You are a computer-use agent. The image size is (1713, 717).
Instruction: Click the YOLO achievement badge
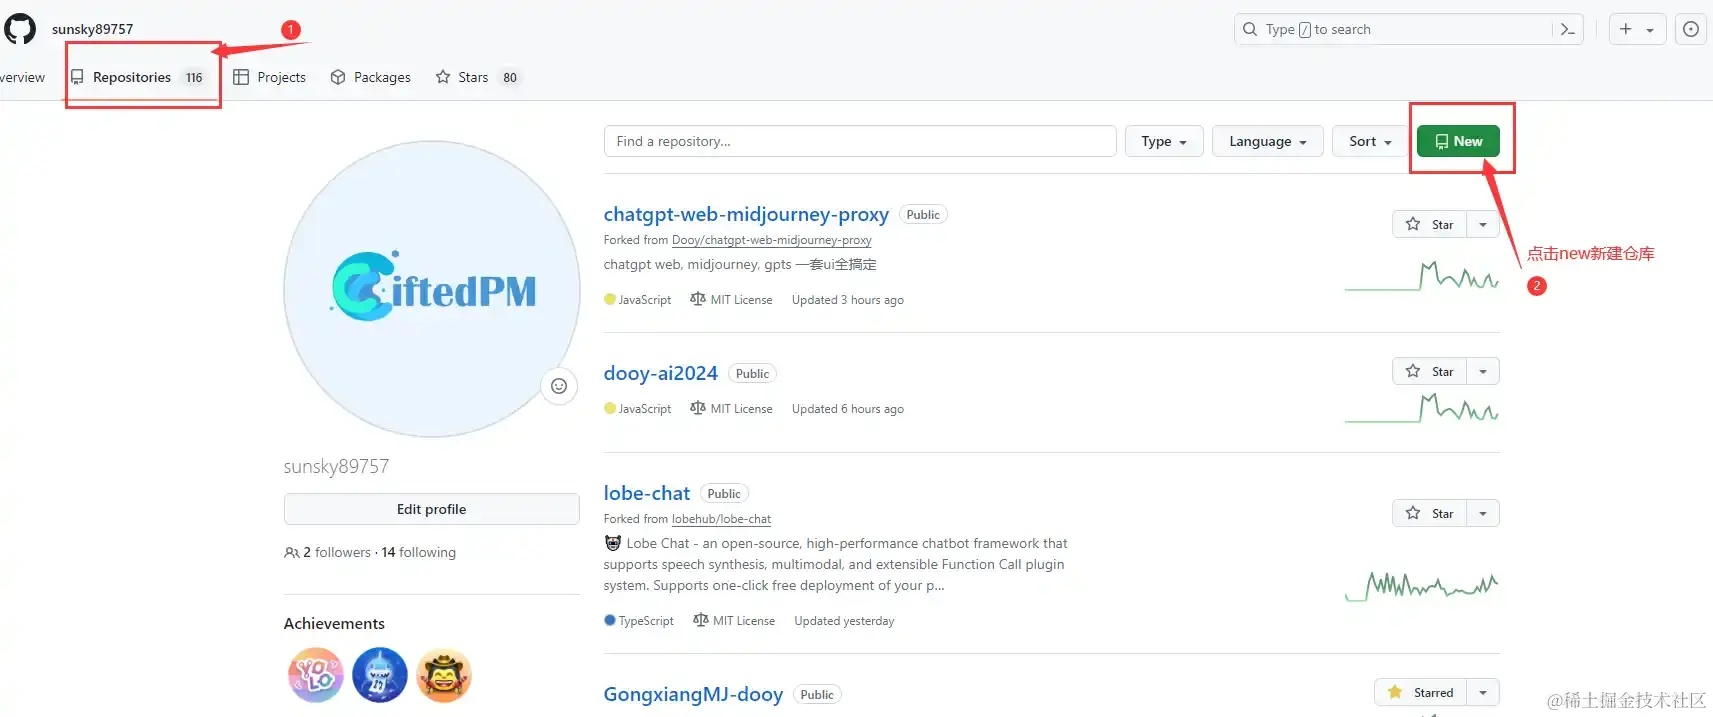(316, 675)
